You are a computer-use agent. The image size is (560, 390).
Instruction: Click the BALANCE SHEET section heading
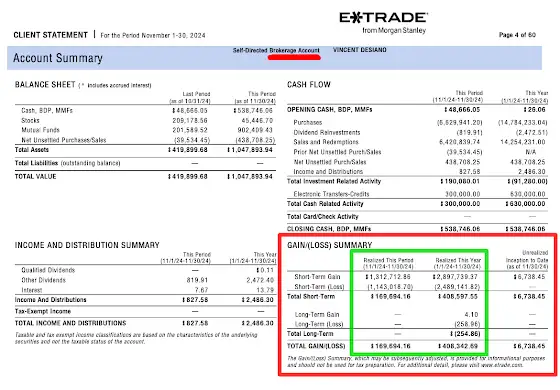pos(45,85)
